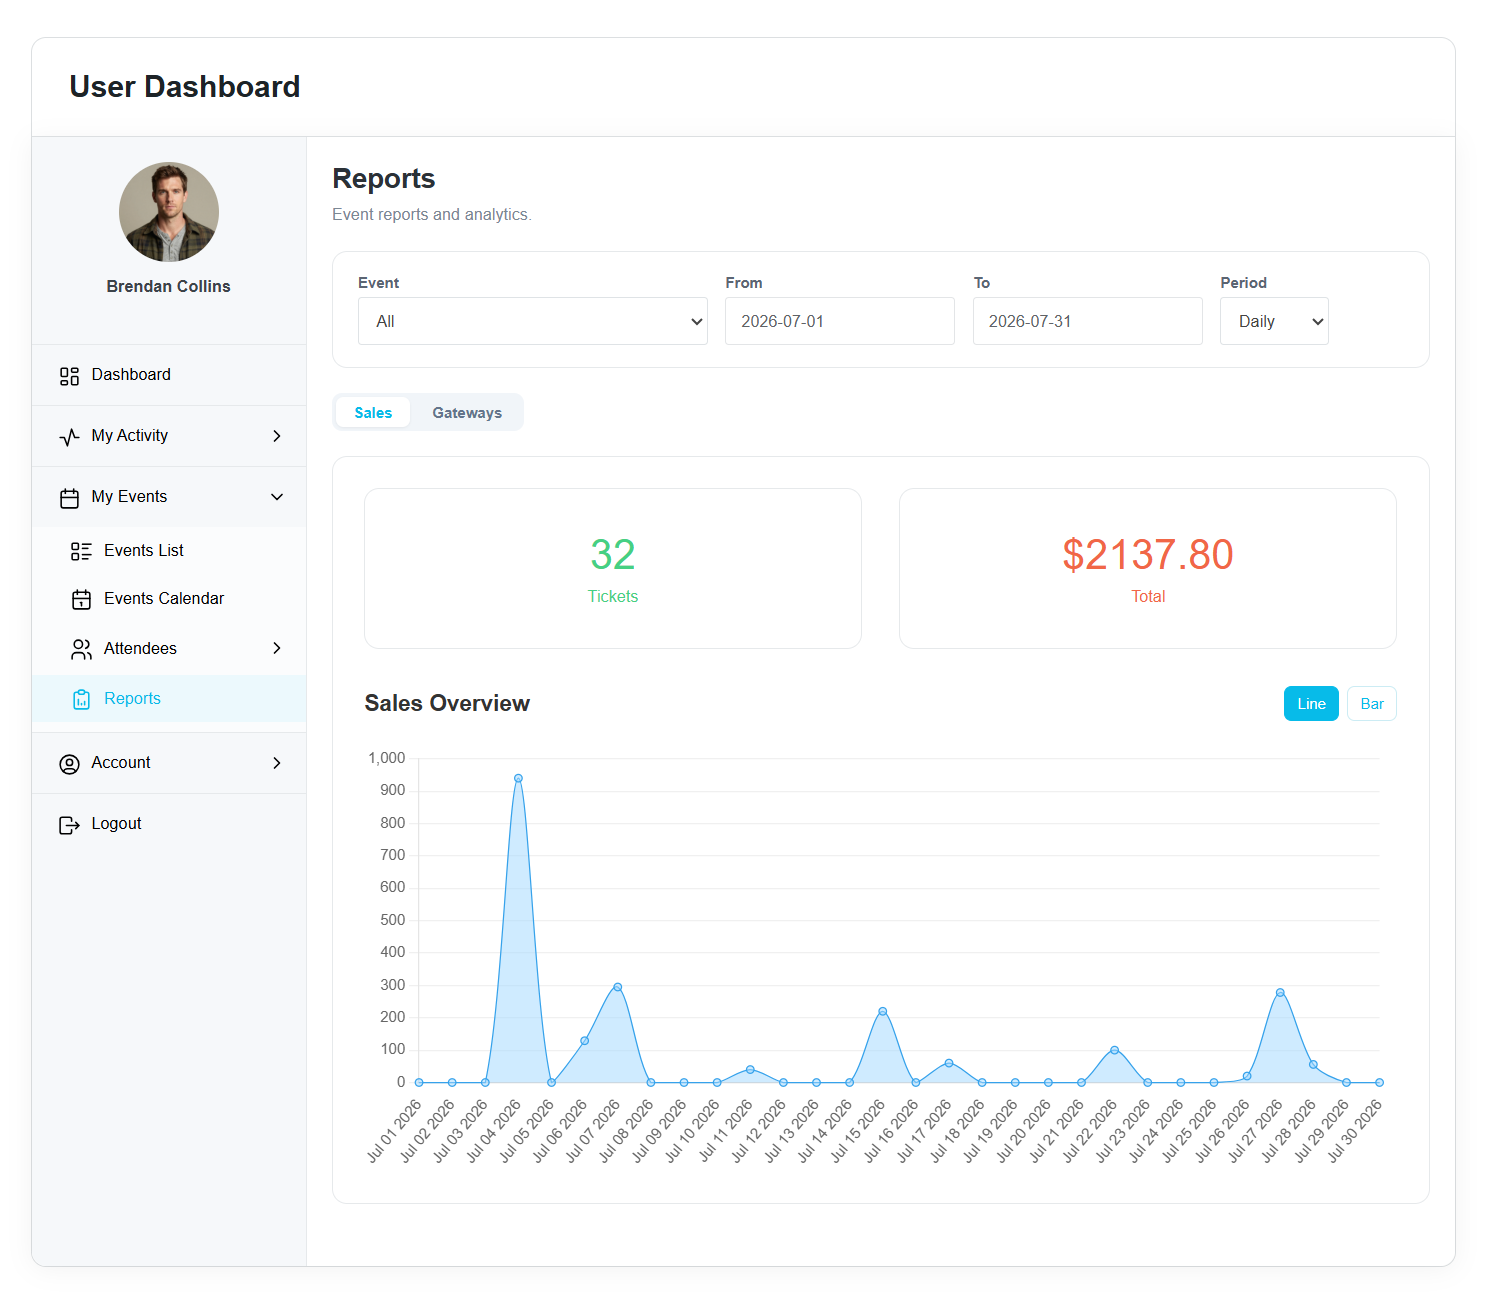Switch chart to Bar view
Image resolution: width=1486 pixels, height=1300 pixels.
pyautogui.click(x=1372, y=704)
